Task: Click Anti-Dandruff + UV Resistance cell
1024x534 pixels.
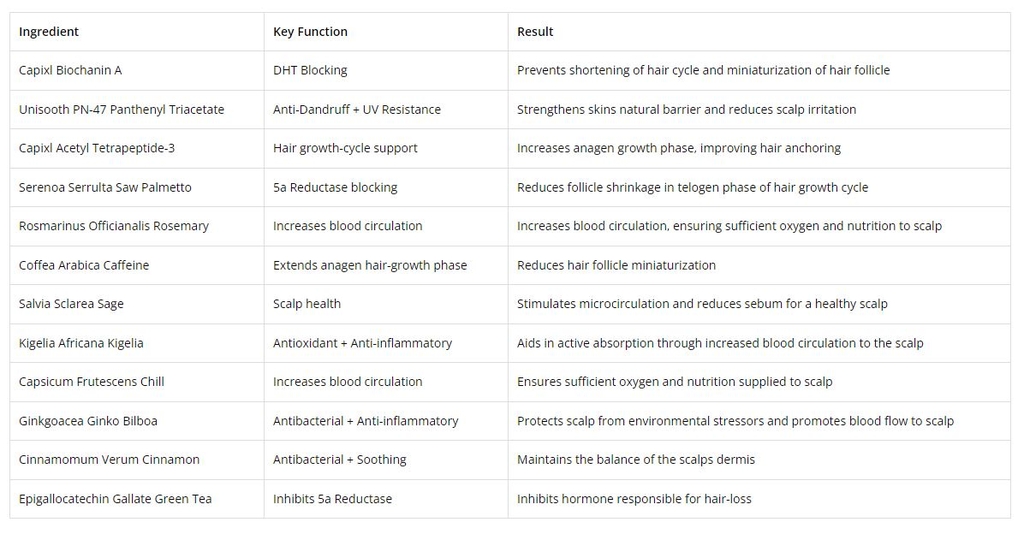Action: pos(356,109)
